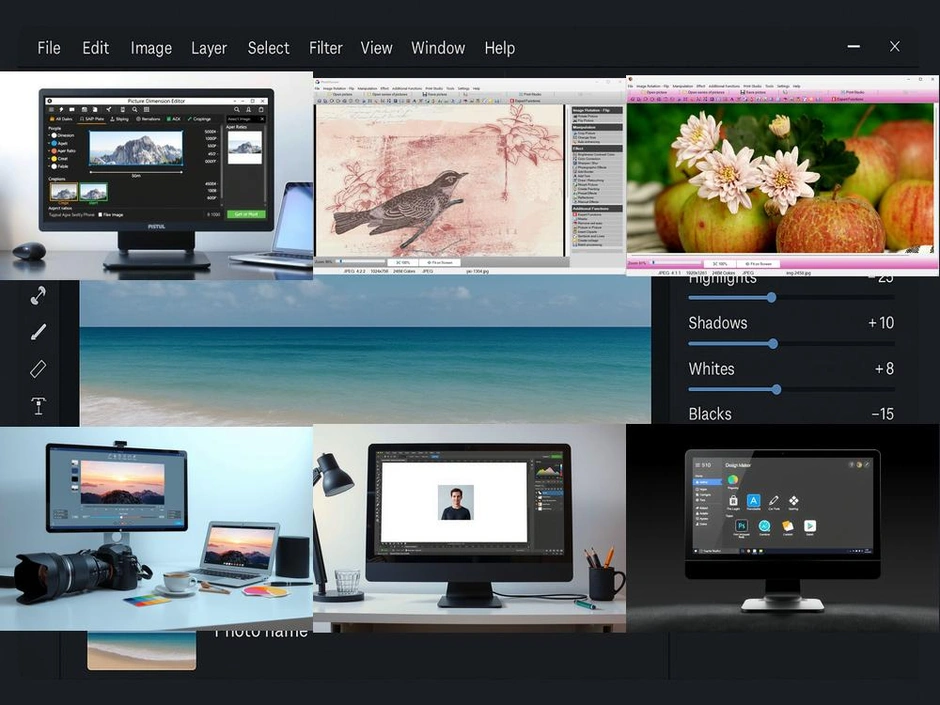Select Rotate Picture in the Image Rotation panel
This screenshot has height=705, width=940.
(x=588, y=117)
